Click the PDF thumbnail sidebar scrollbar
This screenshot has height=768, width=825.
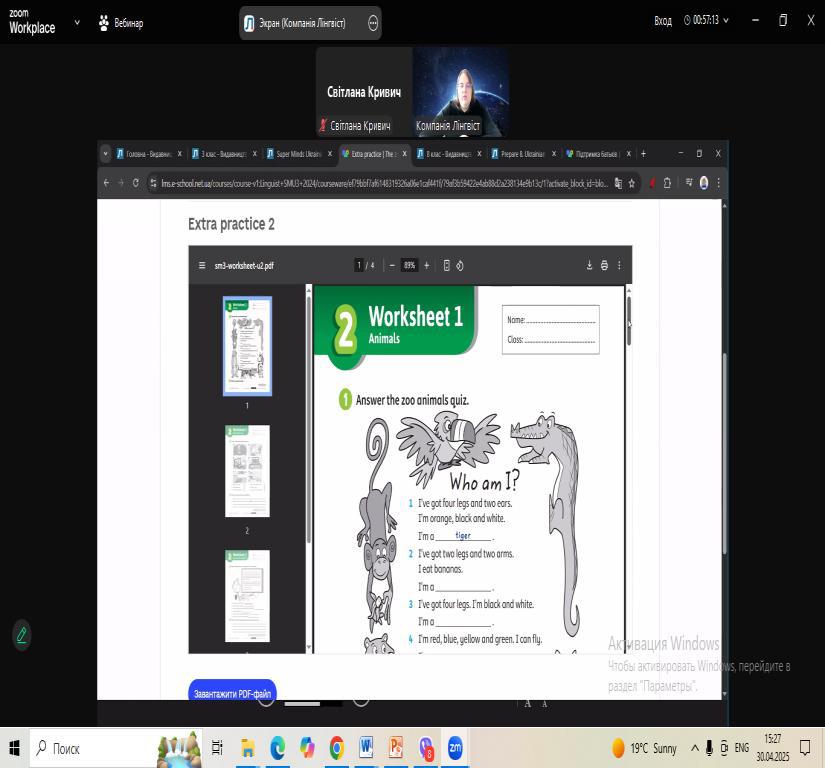pyautogui.click(x=308, y=418)
